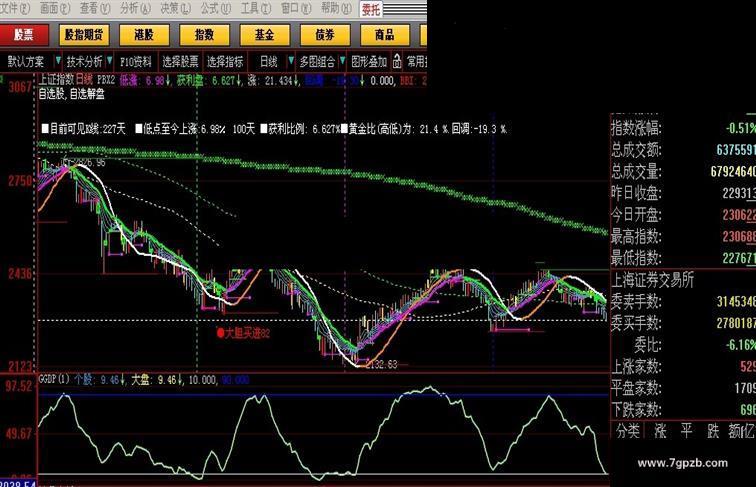Click the lock icon beside 图形叠加
This screenshot has height=487, width=756.
pyautogui.click(x=396, y=61)
